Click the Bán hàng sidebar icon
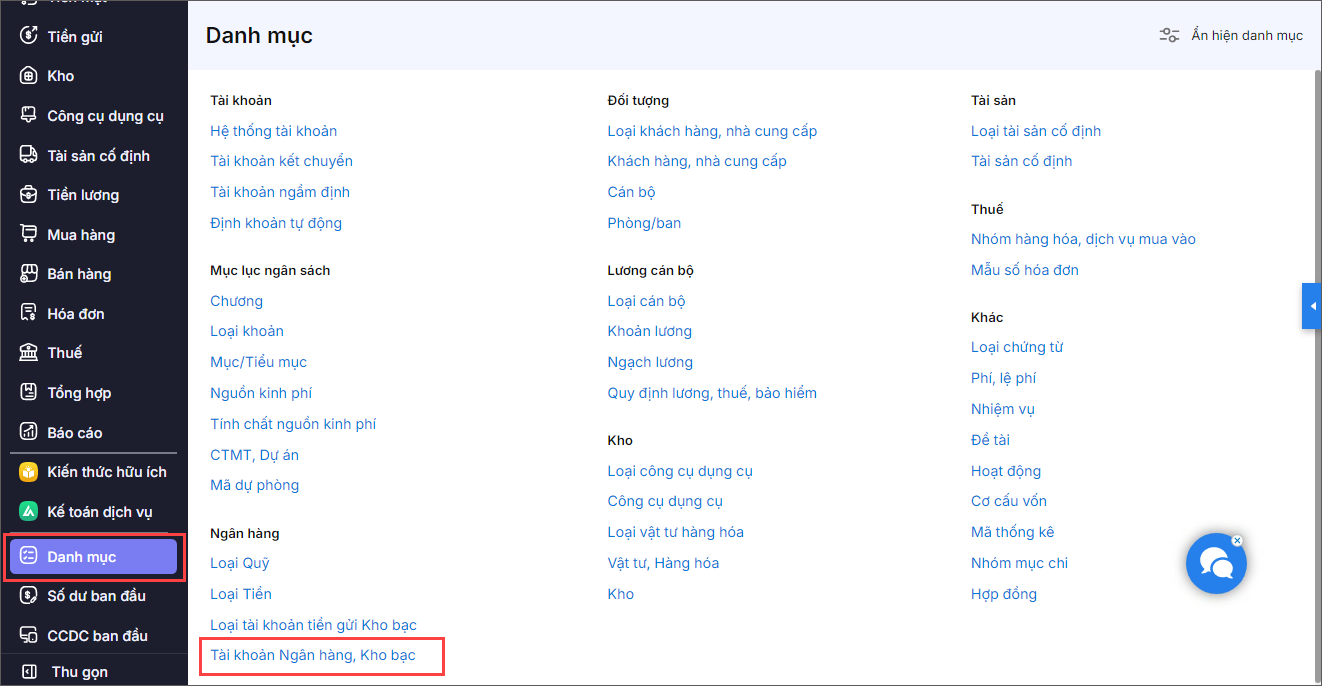 click(29, 274)
